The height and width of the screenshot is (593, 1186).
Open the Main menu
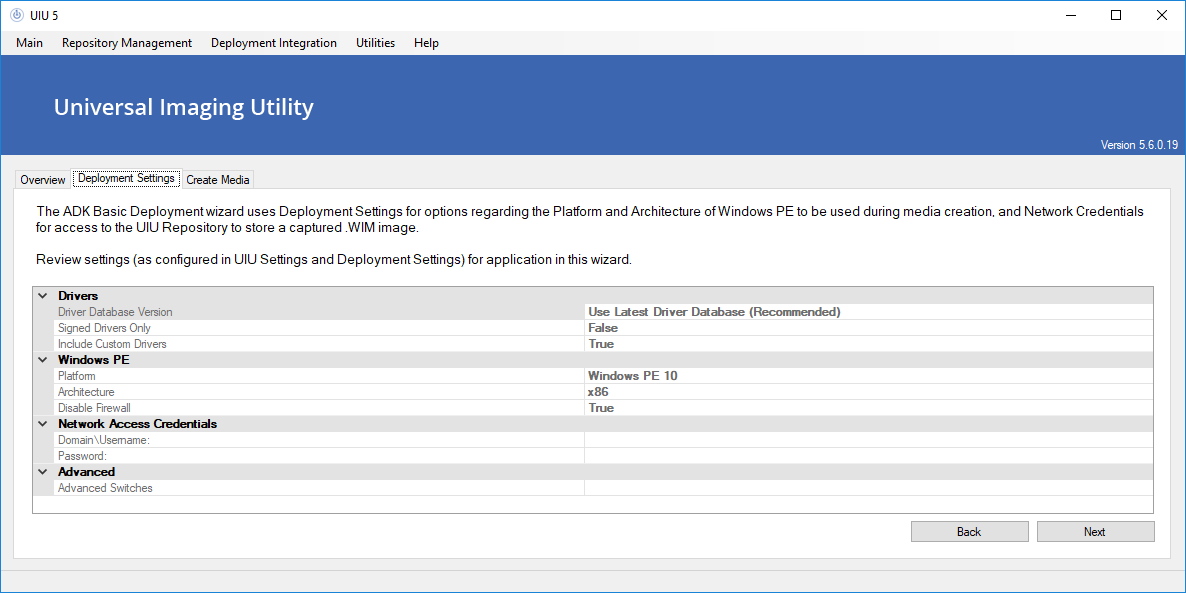point(30,43)
